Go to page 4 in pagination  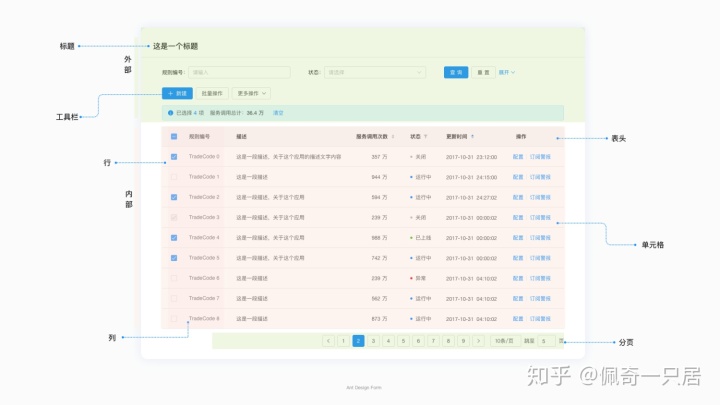coord(388,341)
